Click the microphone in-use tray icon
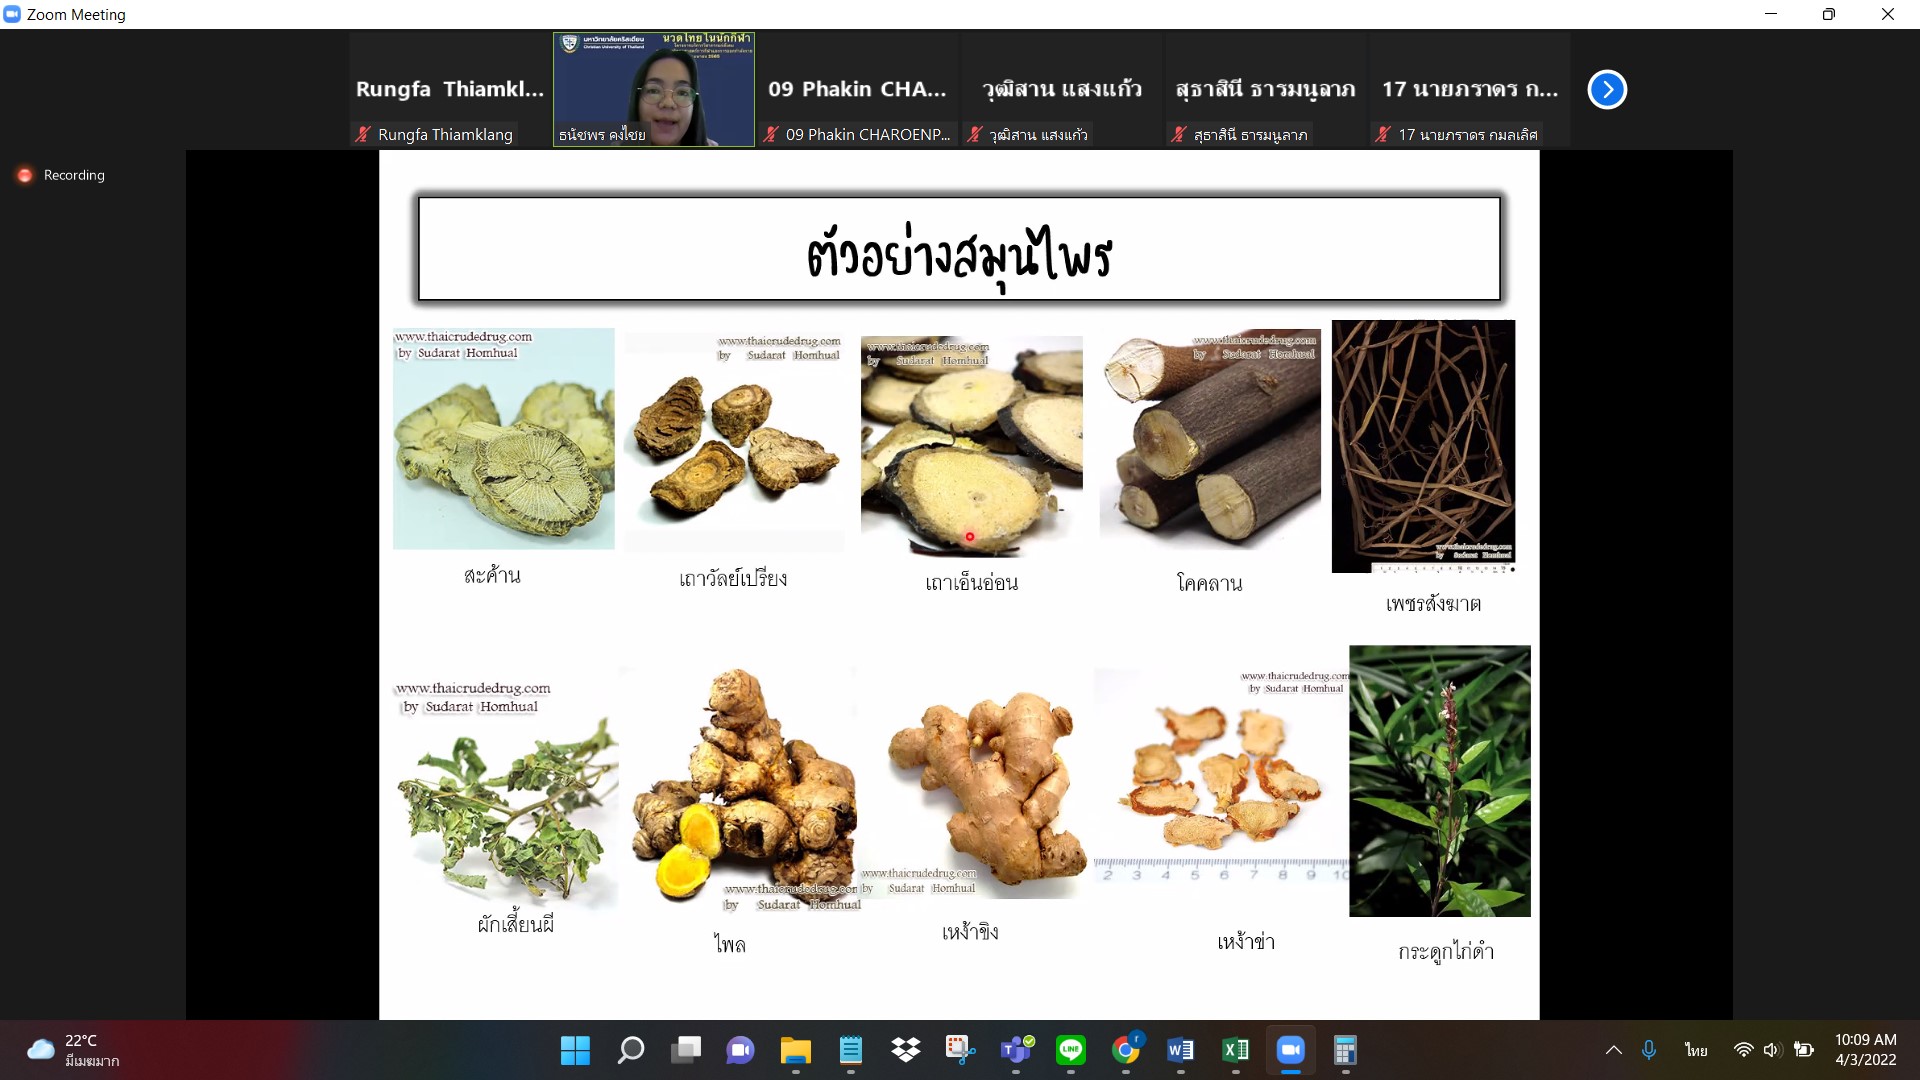 (x=1649, y=1050)
